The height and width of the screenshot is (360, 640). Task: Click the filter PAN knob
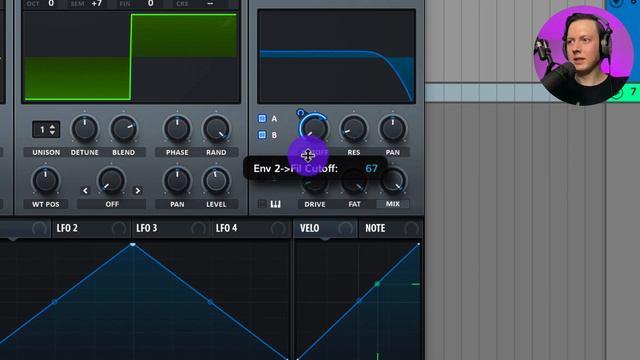click(393, 128)
